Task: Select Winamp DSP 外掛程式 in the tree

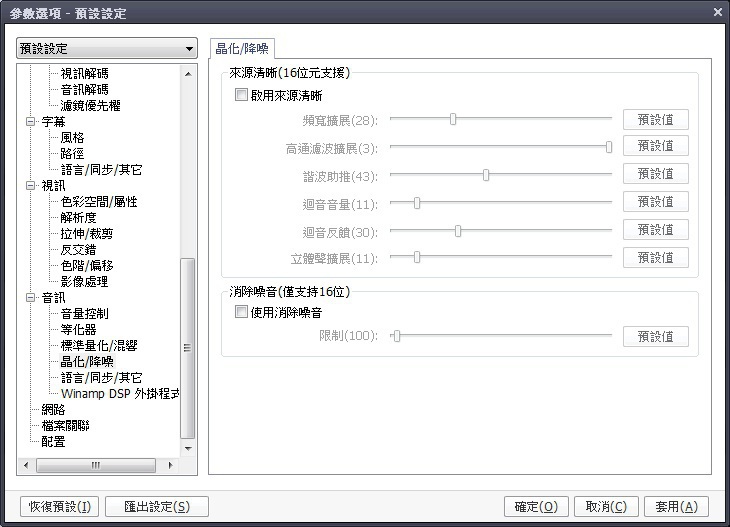Action: [120, 393]
